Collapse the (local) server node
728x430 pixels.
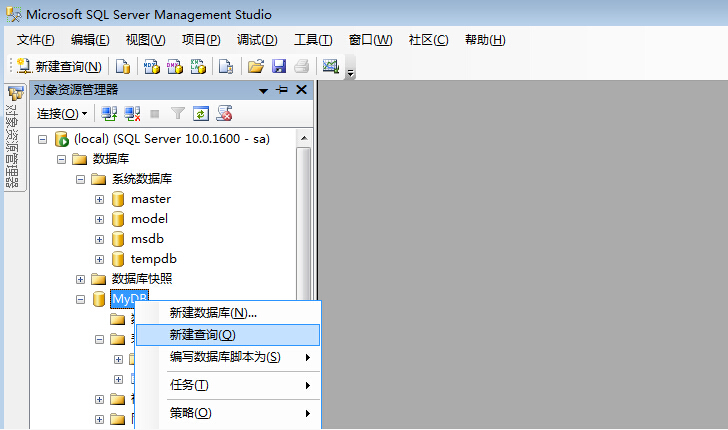pyautogui.click(x=42, y=139)
